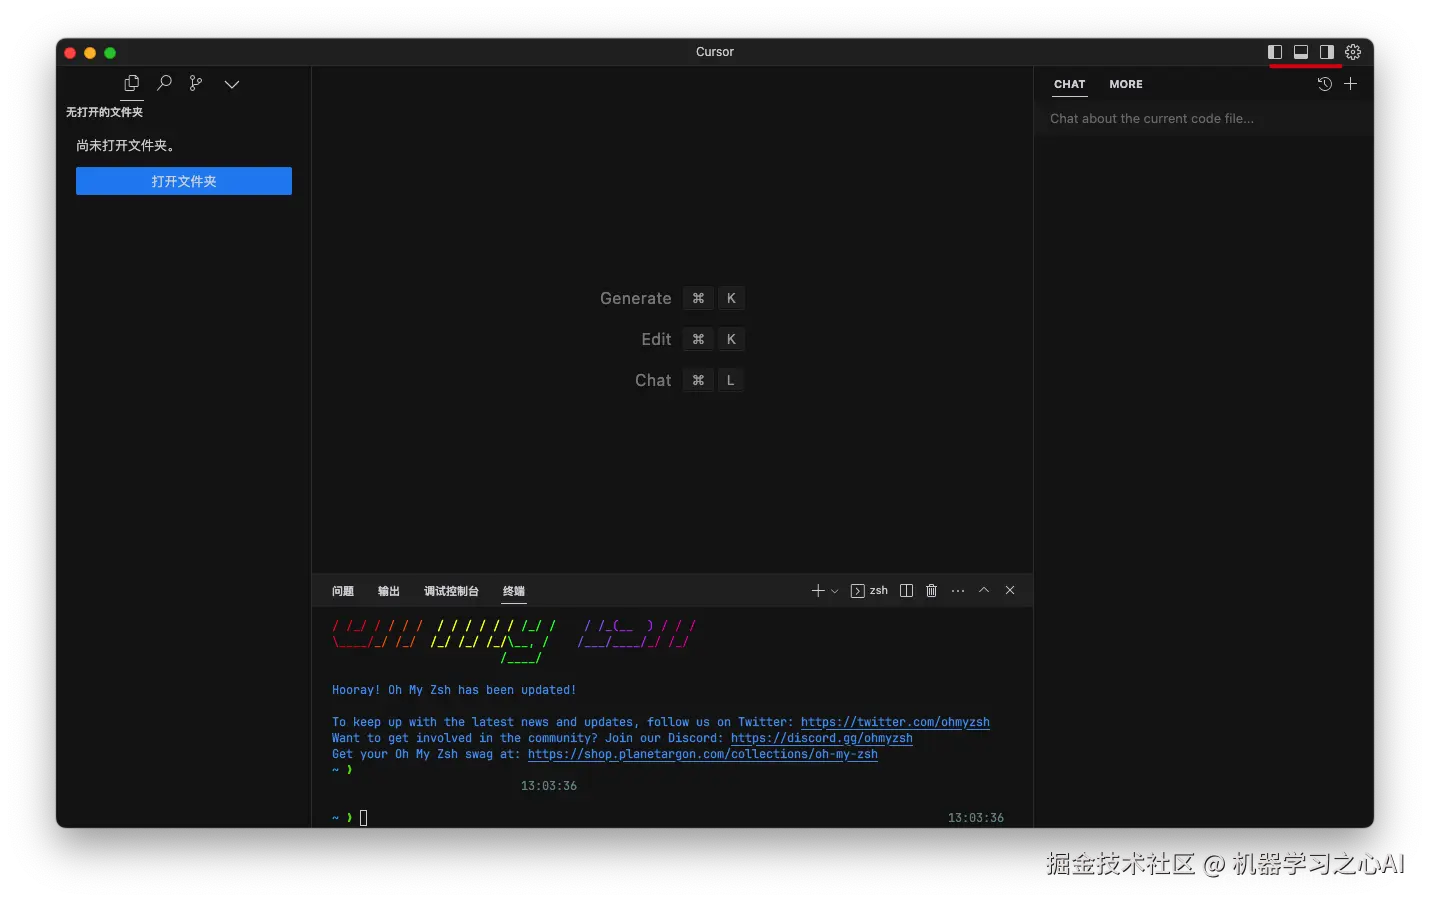The width and height of the screenshot is (1430, 902).
Task: Click the Edit shortcut hint text
Action: point(656,339)
